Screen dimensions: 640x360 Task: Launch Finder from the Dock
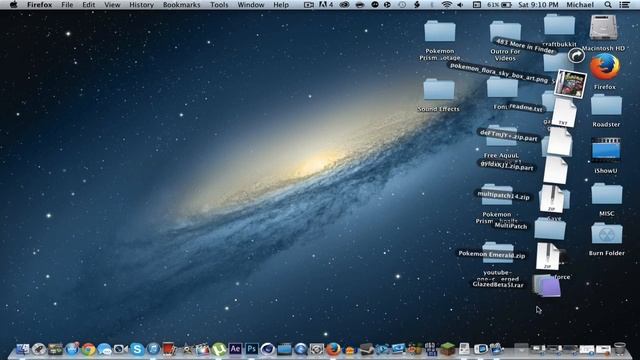tap(22, 349)
